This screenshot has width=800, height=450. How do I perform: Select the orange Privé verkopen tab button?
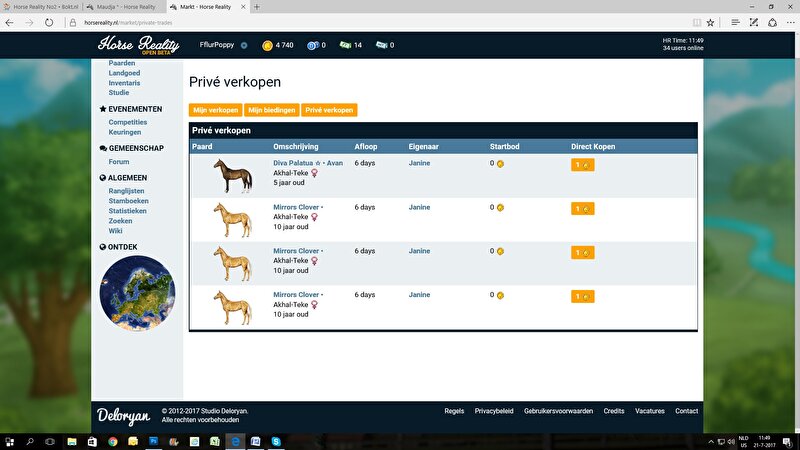pyautogui.click(x=329, y=109)
